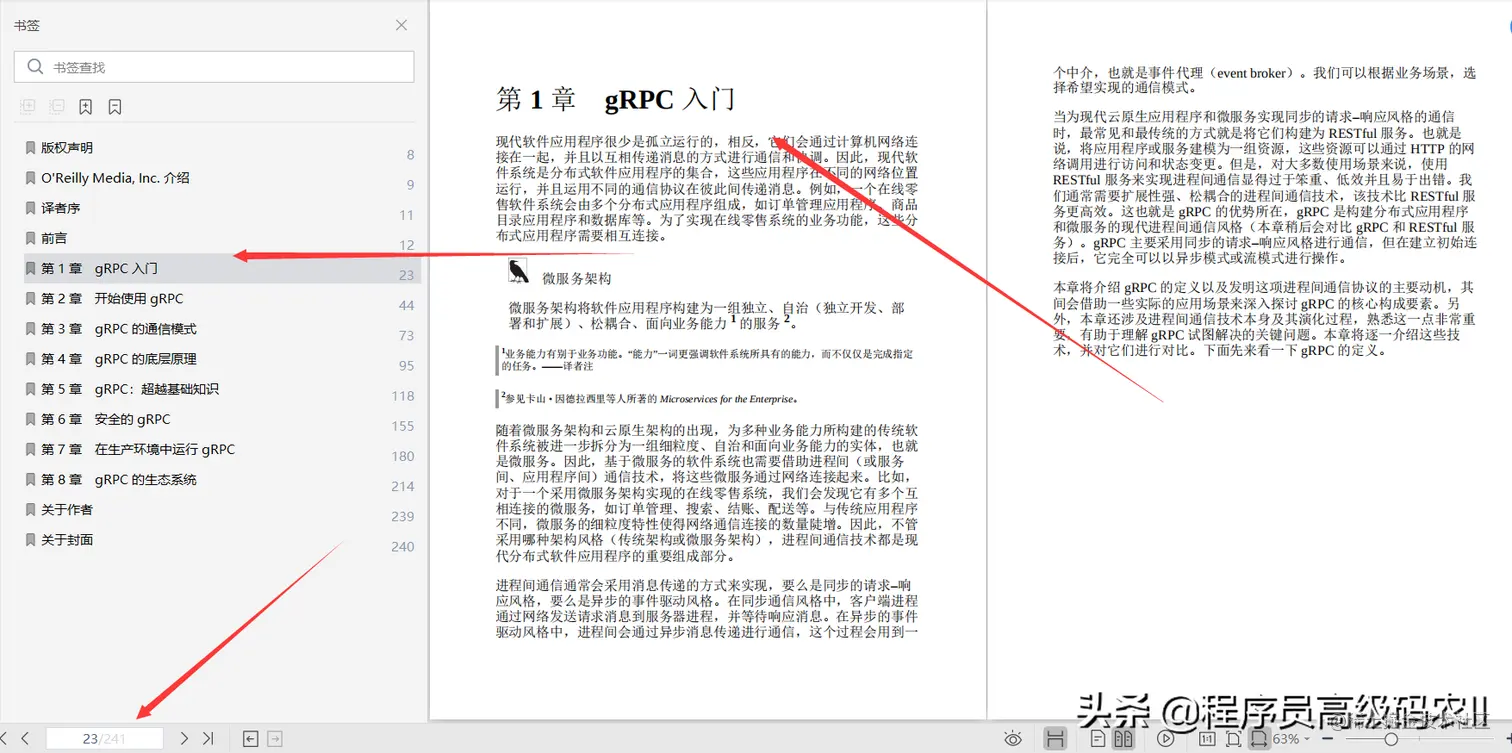This screenshot has height=753, width=1512.
Task: Click the actual size 1:1 icon
Action: coord(1208,738)
